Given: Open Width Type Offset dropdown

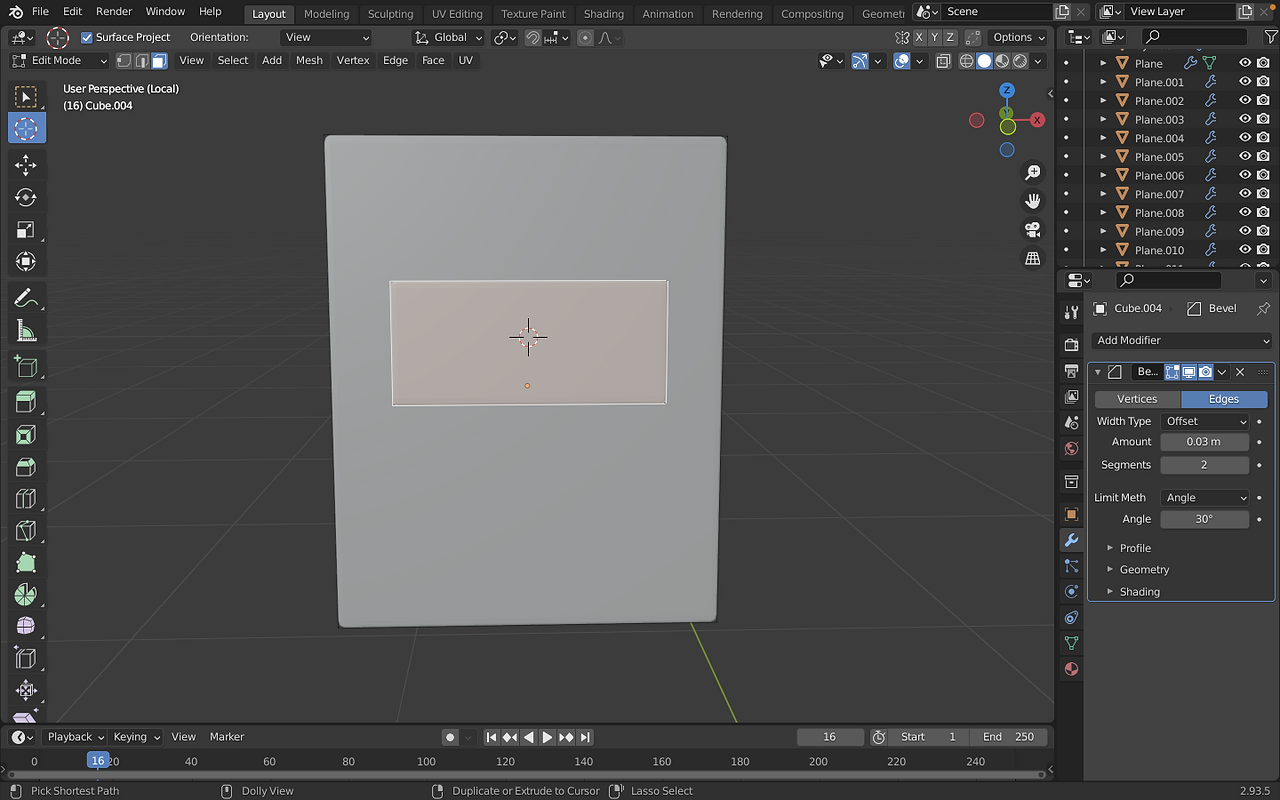Looking at the screenshot, I should 1205,421.
